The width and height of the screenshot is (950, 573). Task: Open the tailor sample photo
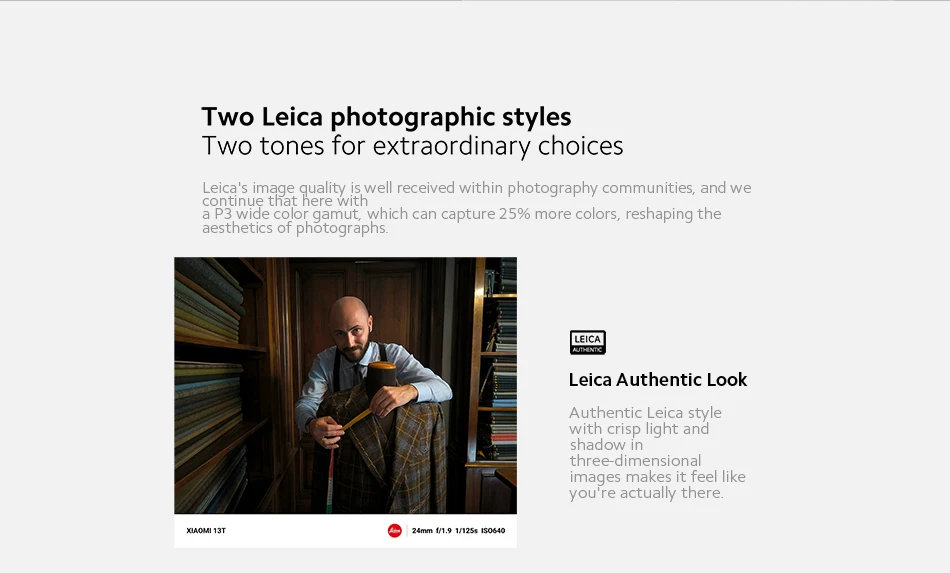(x=345, y=386)
